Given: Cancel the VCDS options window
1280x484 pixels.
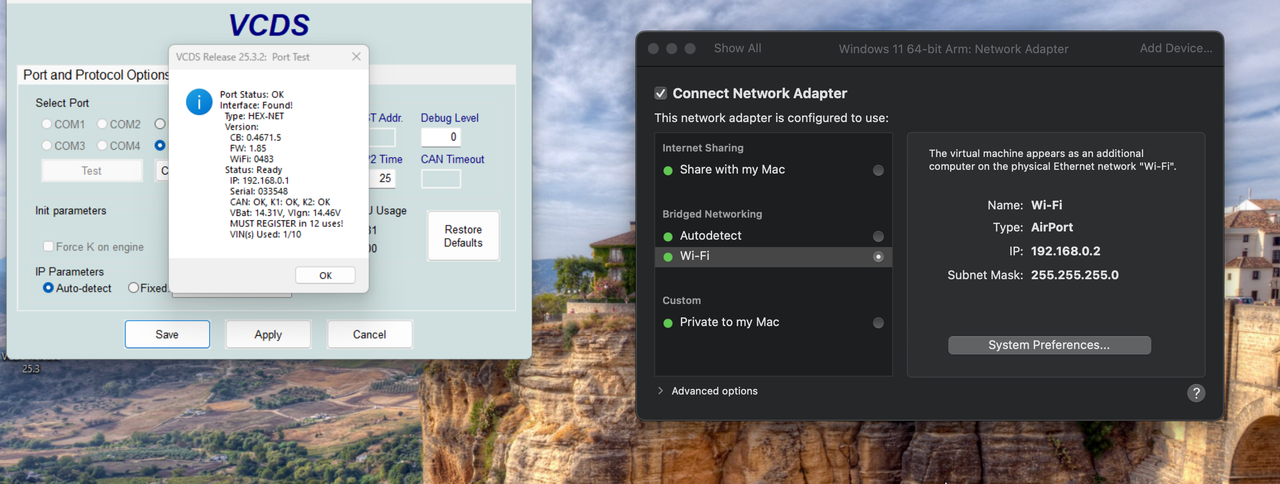Looking at the screenshot, I should (x=370, y=334).
